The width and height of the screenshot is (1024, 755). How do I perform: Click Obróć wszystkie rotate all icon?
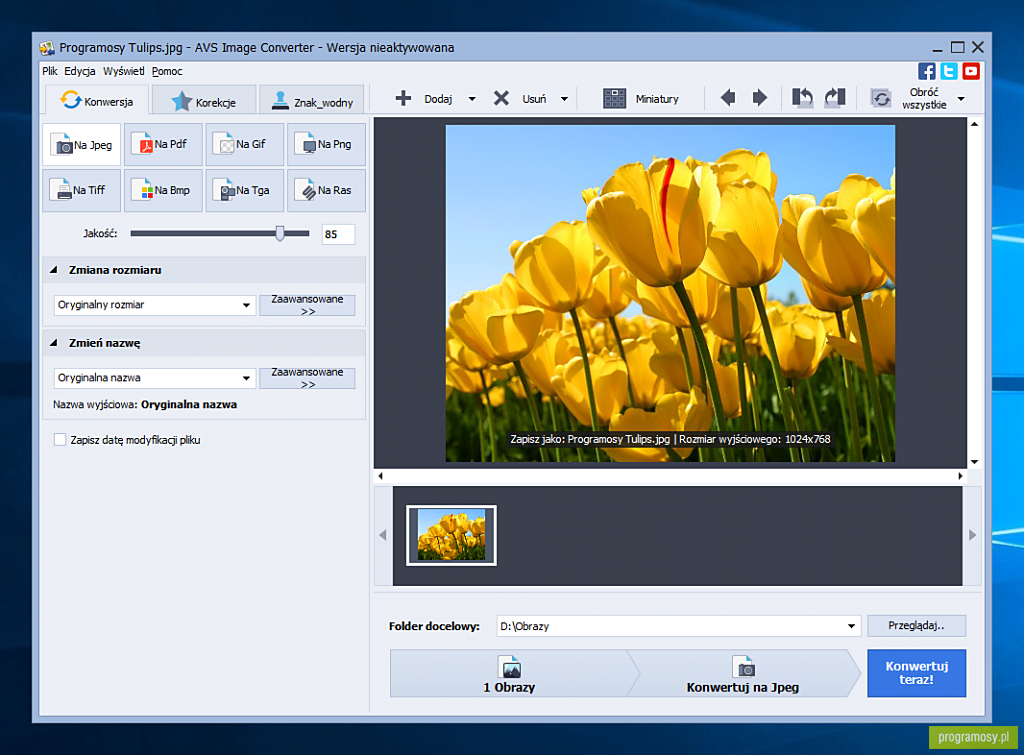tap(881, 99)
